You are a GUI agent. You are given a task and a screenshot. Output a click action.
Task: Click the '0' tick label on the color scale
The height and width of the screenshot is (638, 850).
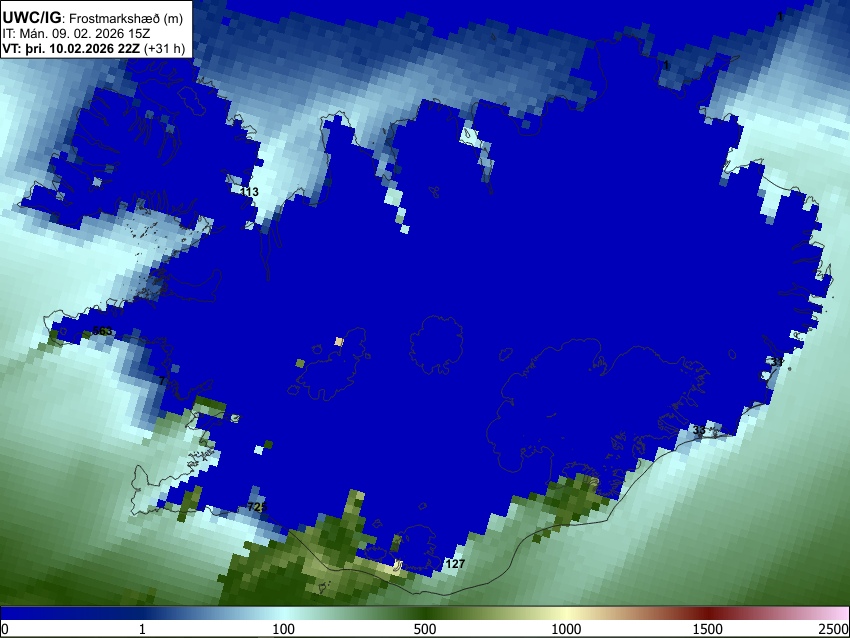click(5, 629)
